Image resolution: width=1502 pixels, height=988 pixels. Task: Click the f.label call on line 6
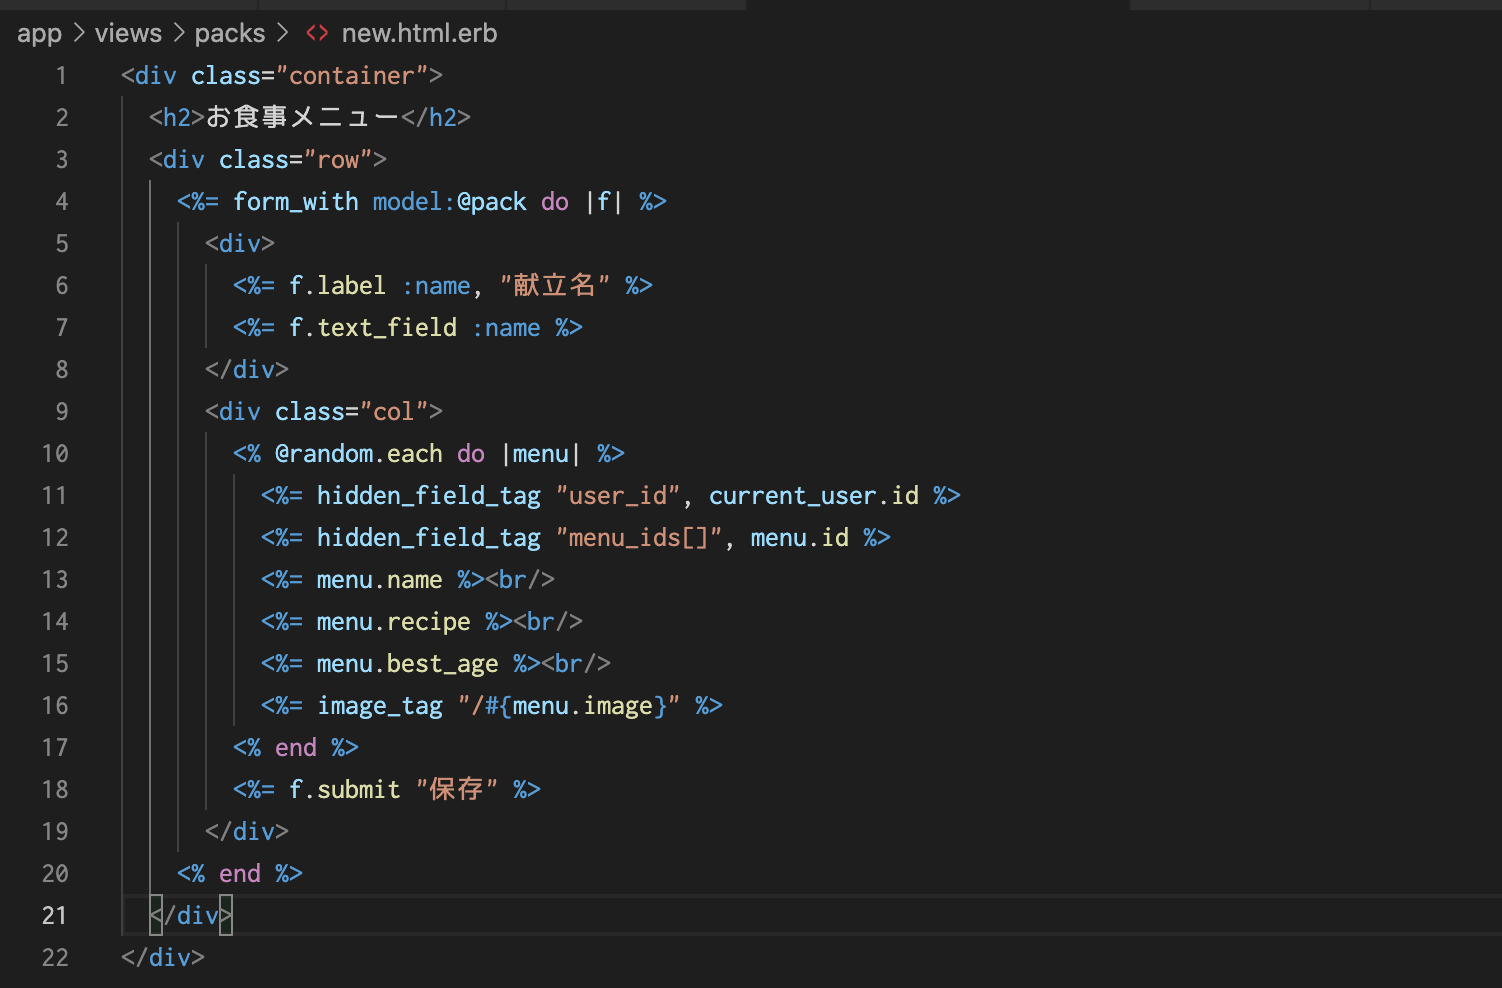click(x=338, y=286)
